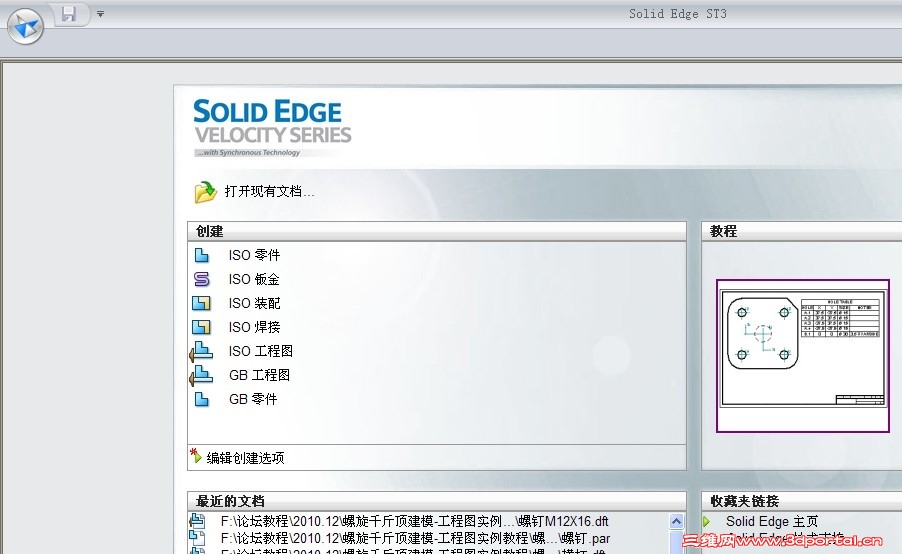Screen dimensions: 902x554
Task: Click draft file icon beside 螺钉M12X16.dft
Action: (x=197, y=521)
